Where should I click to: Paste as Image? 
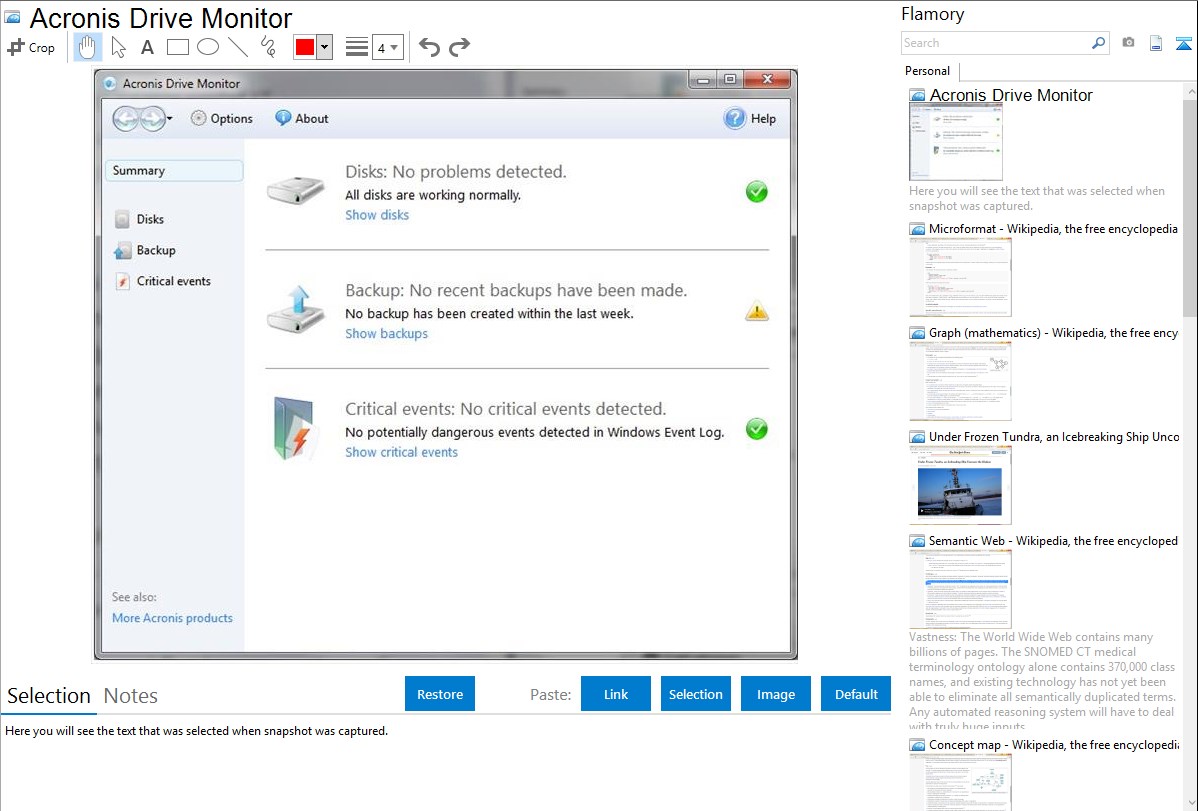click(x=775, y=694)
